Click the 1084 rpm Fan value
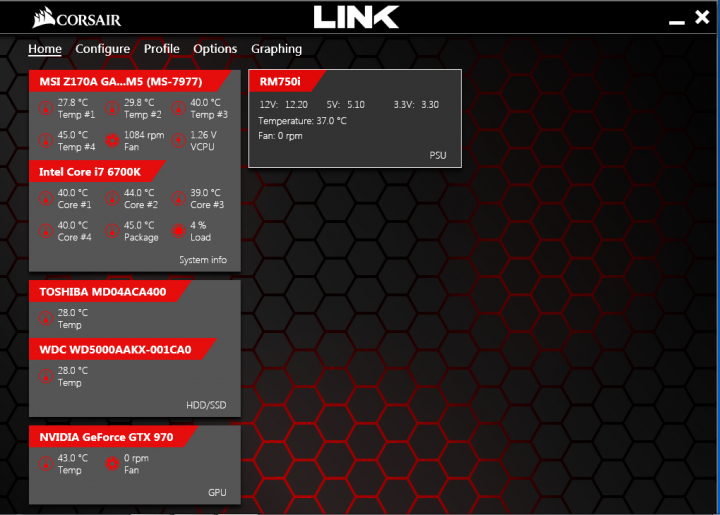720x515 pixels. pyautogui.click(x=144, y=135)
